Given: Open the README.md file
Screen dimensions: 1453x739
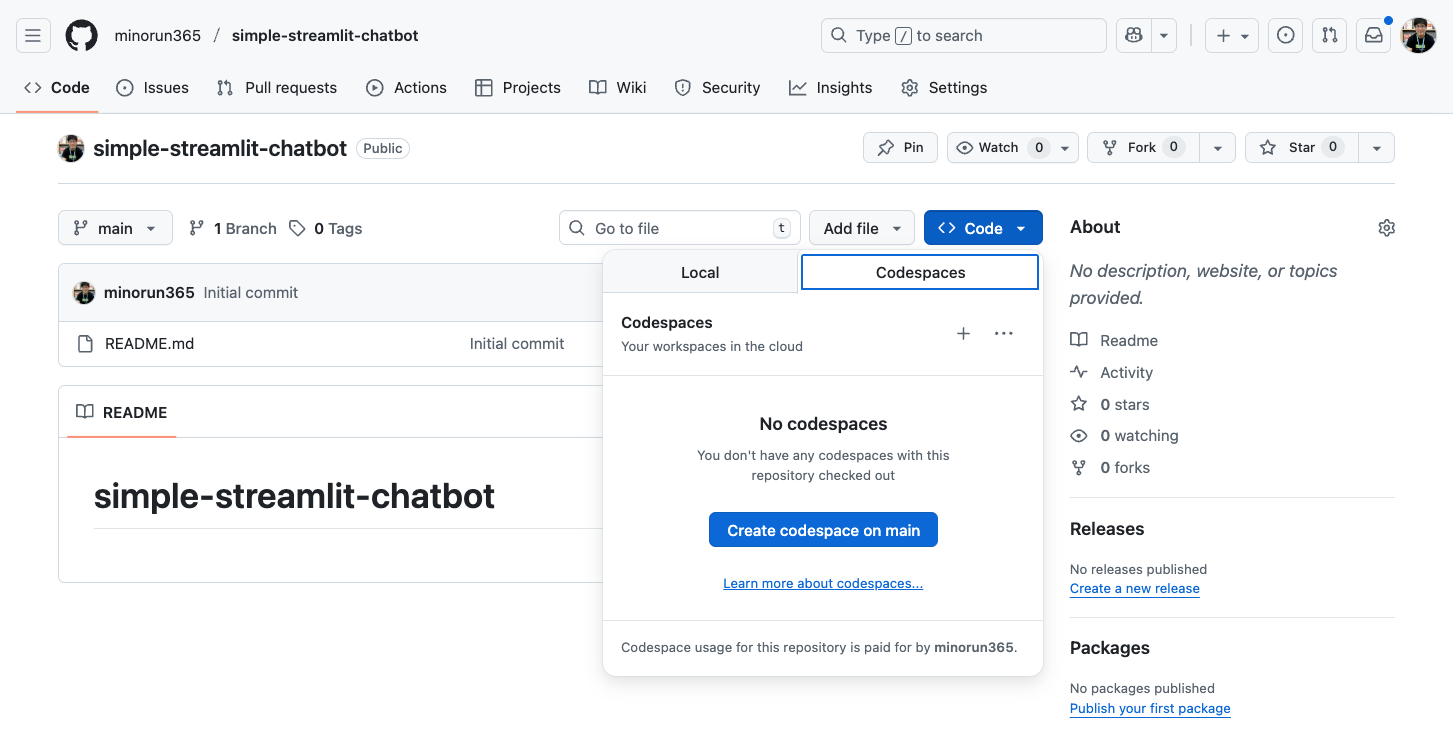Looking at the screenshot, I should 150,344.
